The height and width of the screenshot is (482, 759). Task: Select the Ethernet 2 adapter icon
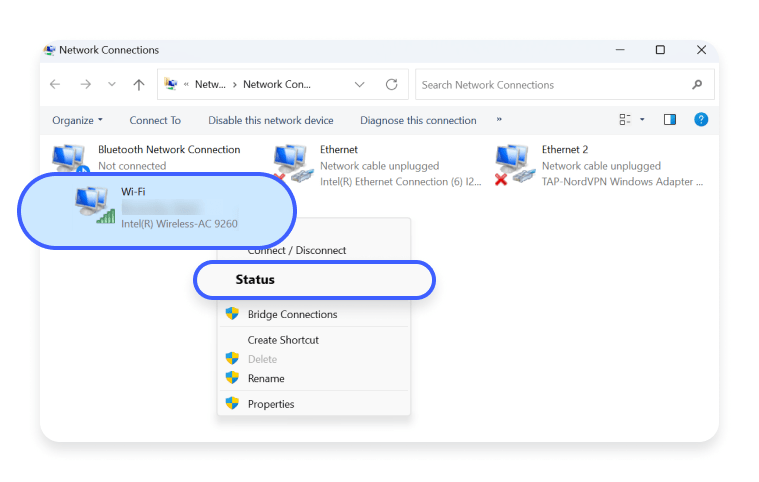(515, 165)
